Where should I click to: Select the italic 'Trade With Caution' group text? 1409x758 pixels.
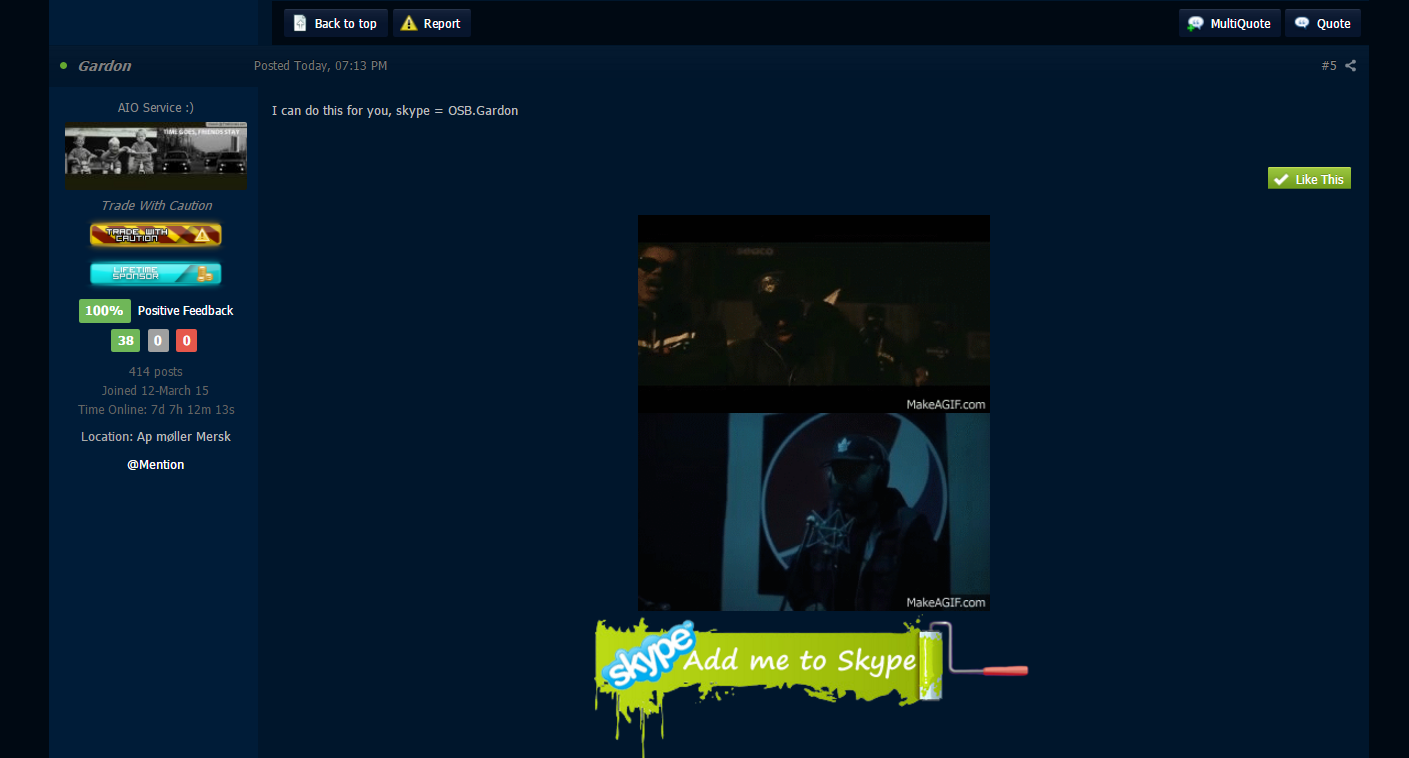(156, 206)
